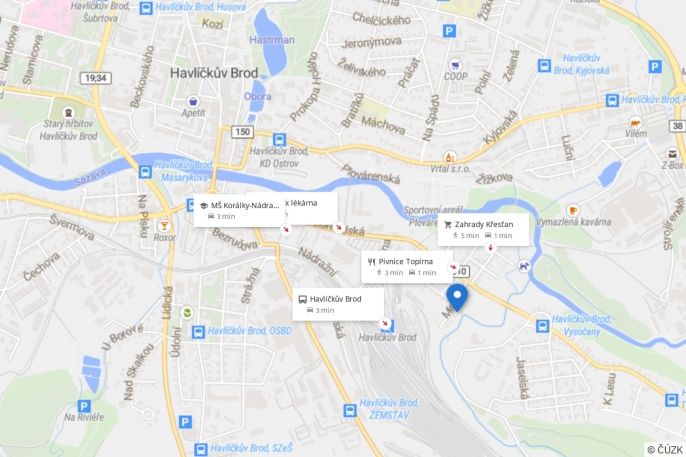Click the SZeŠ bus stop icon
Image resolution: width=686 pixels, height=457 pixels.
click(x=201, y=449)
